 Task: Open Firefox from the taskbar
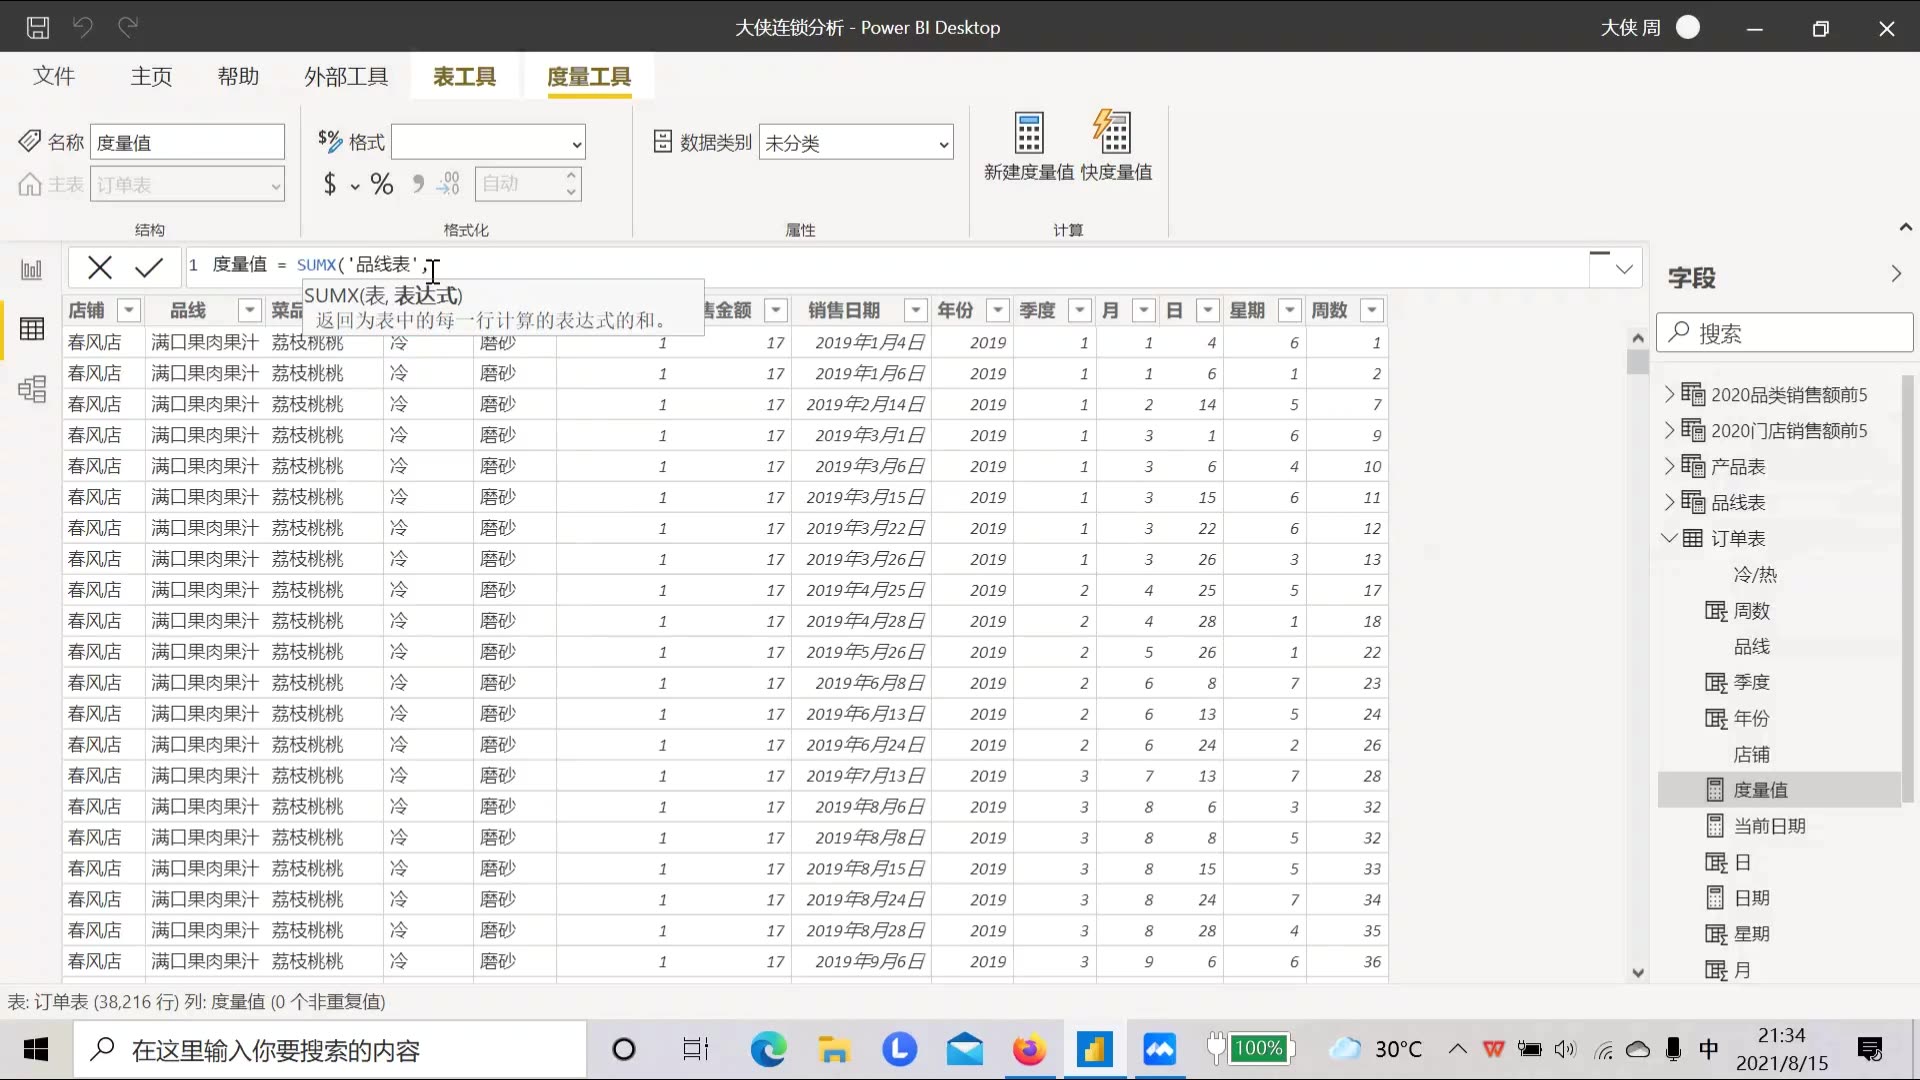(1029, 1049)
